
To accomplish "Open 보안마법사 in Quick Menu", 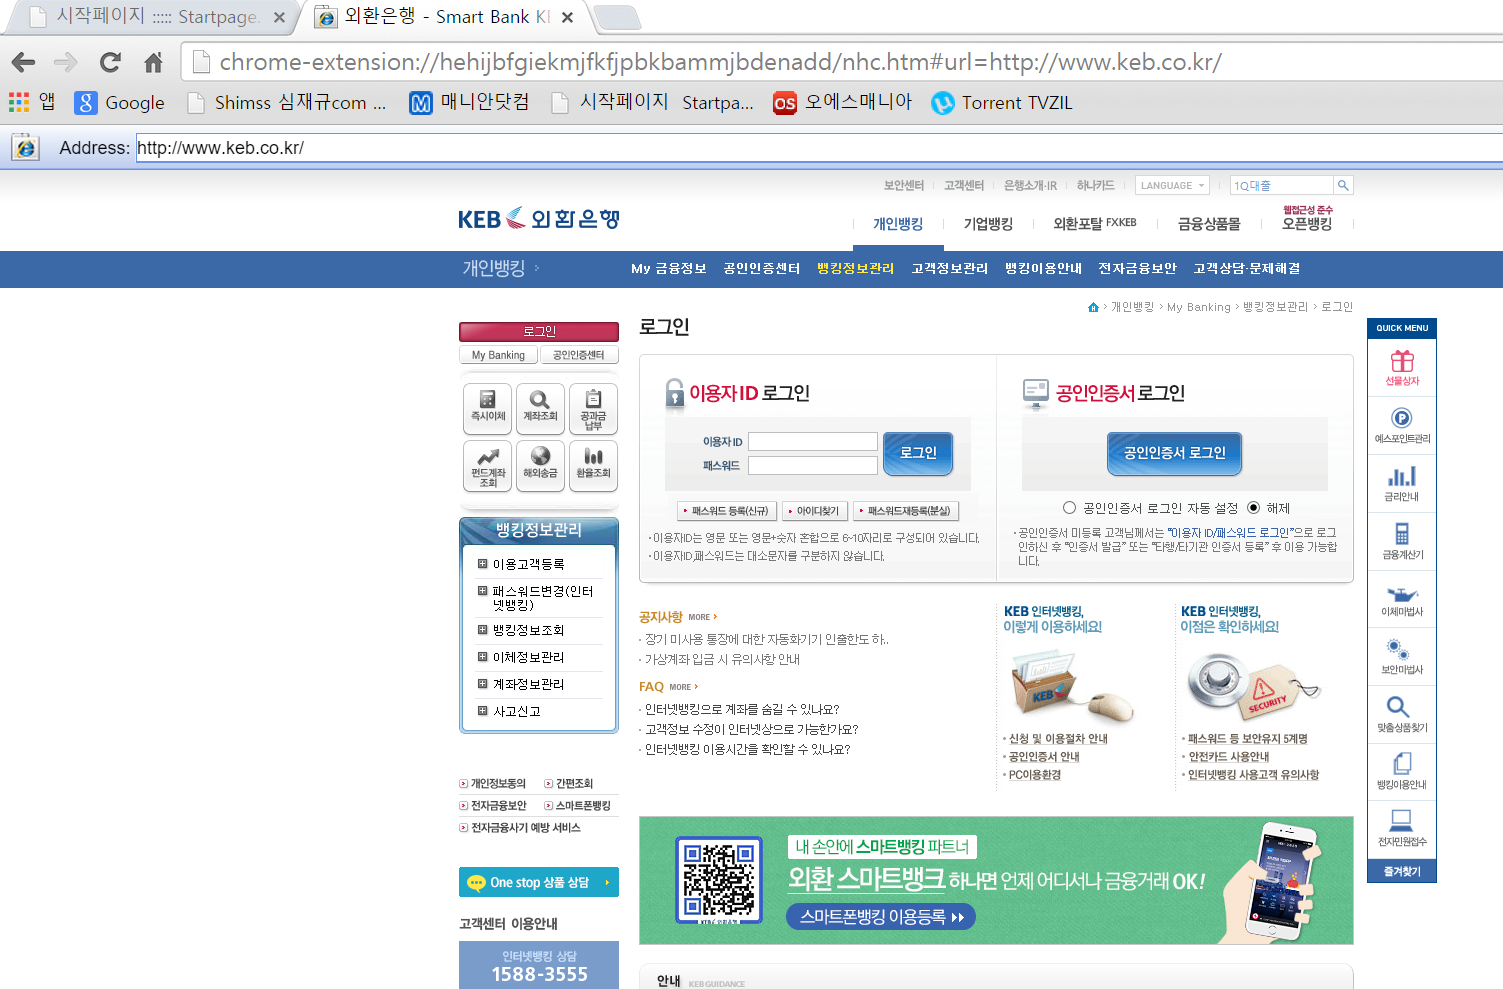I will point(1402,657).
